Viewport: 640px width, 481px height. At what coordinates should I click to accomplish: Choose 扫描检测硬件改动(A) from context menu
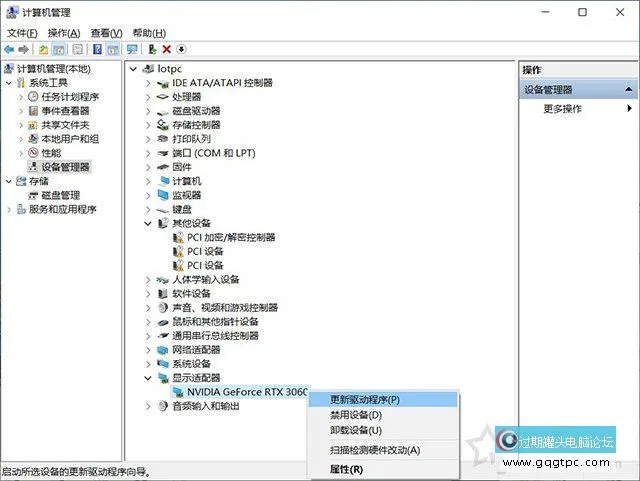coord(383,450)
